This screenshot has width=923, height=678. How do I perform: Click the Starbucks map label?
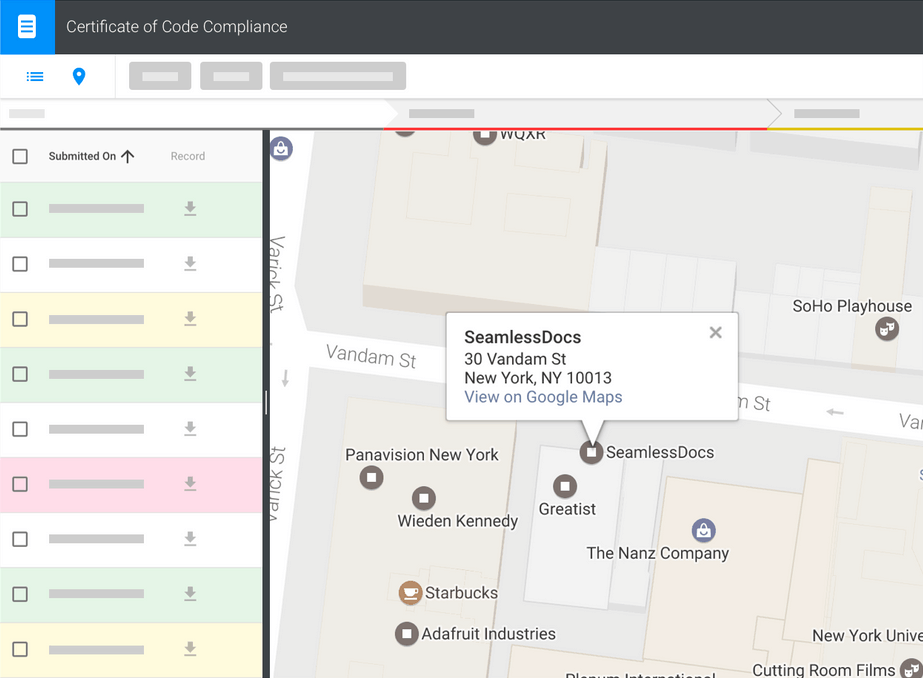[x=462, y=593]
